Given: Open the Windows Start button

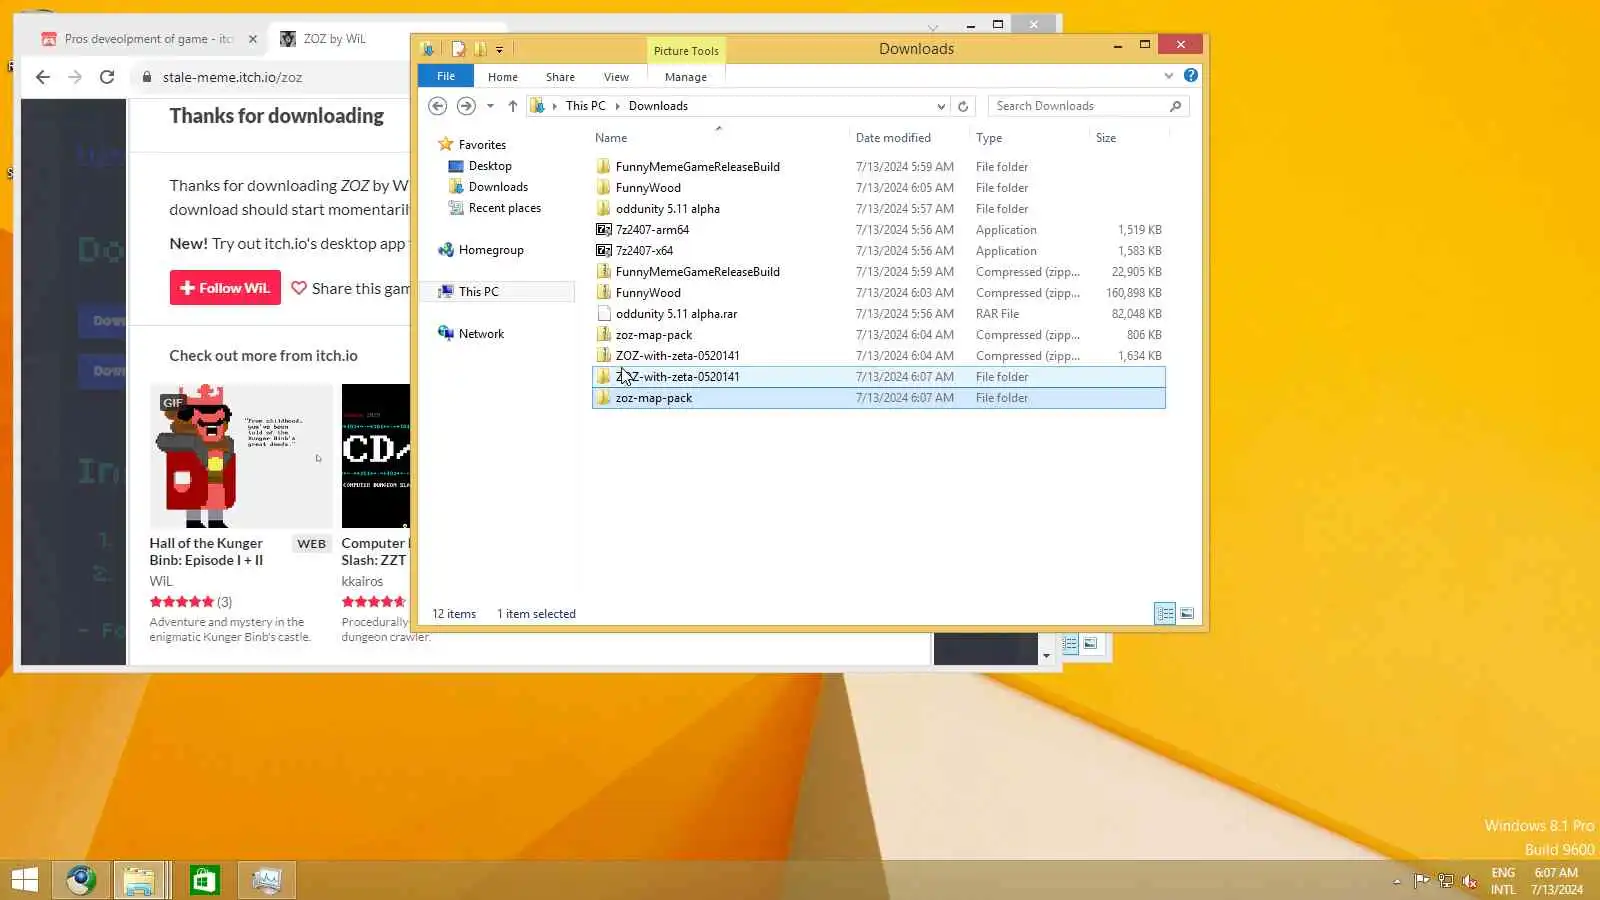Looking at the screenshot, I should click(25, 880).
